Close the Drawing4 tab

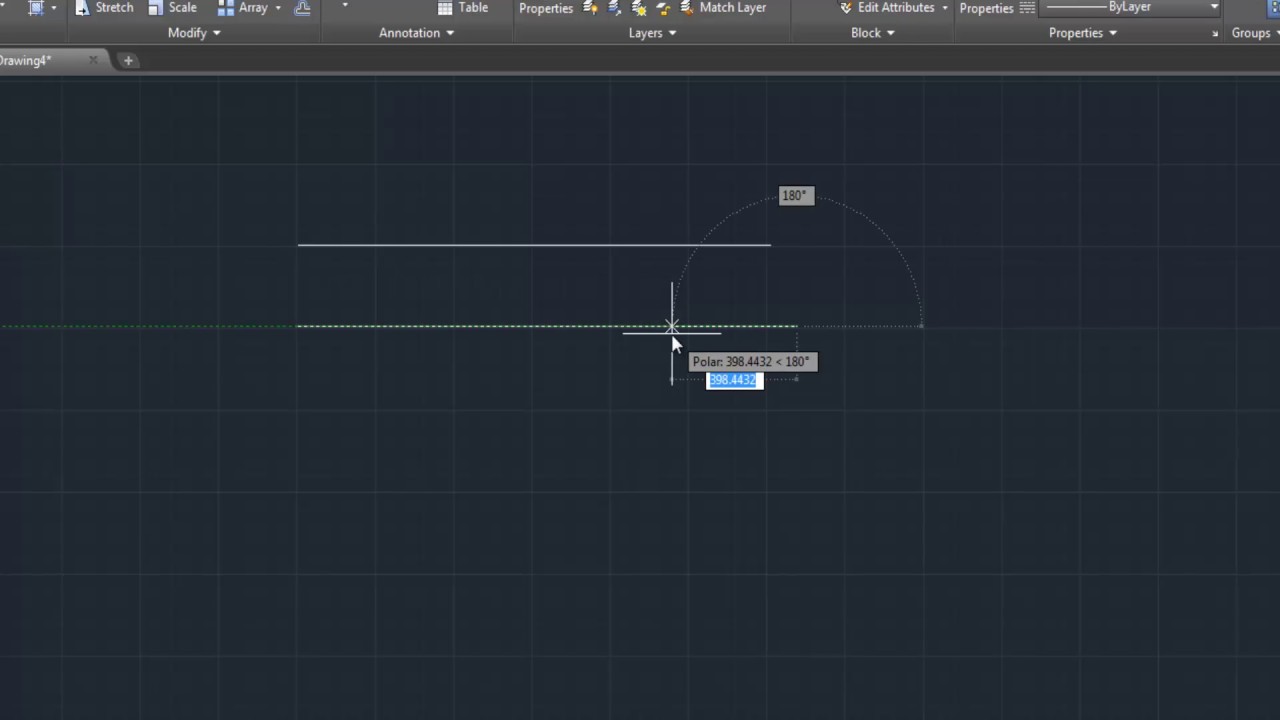(93, 61)
